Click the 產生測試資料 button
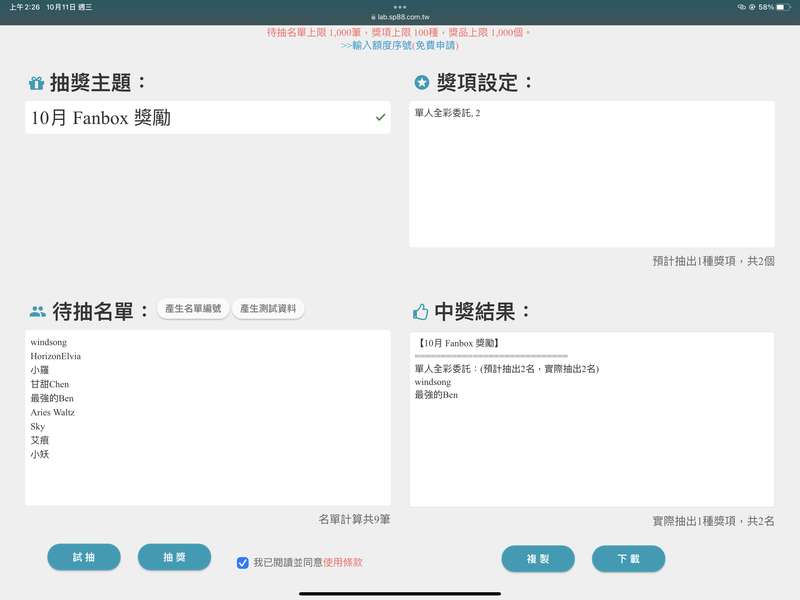 pos(268,309)
